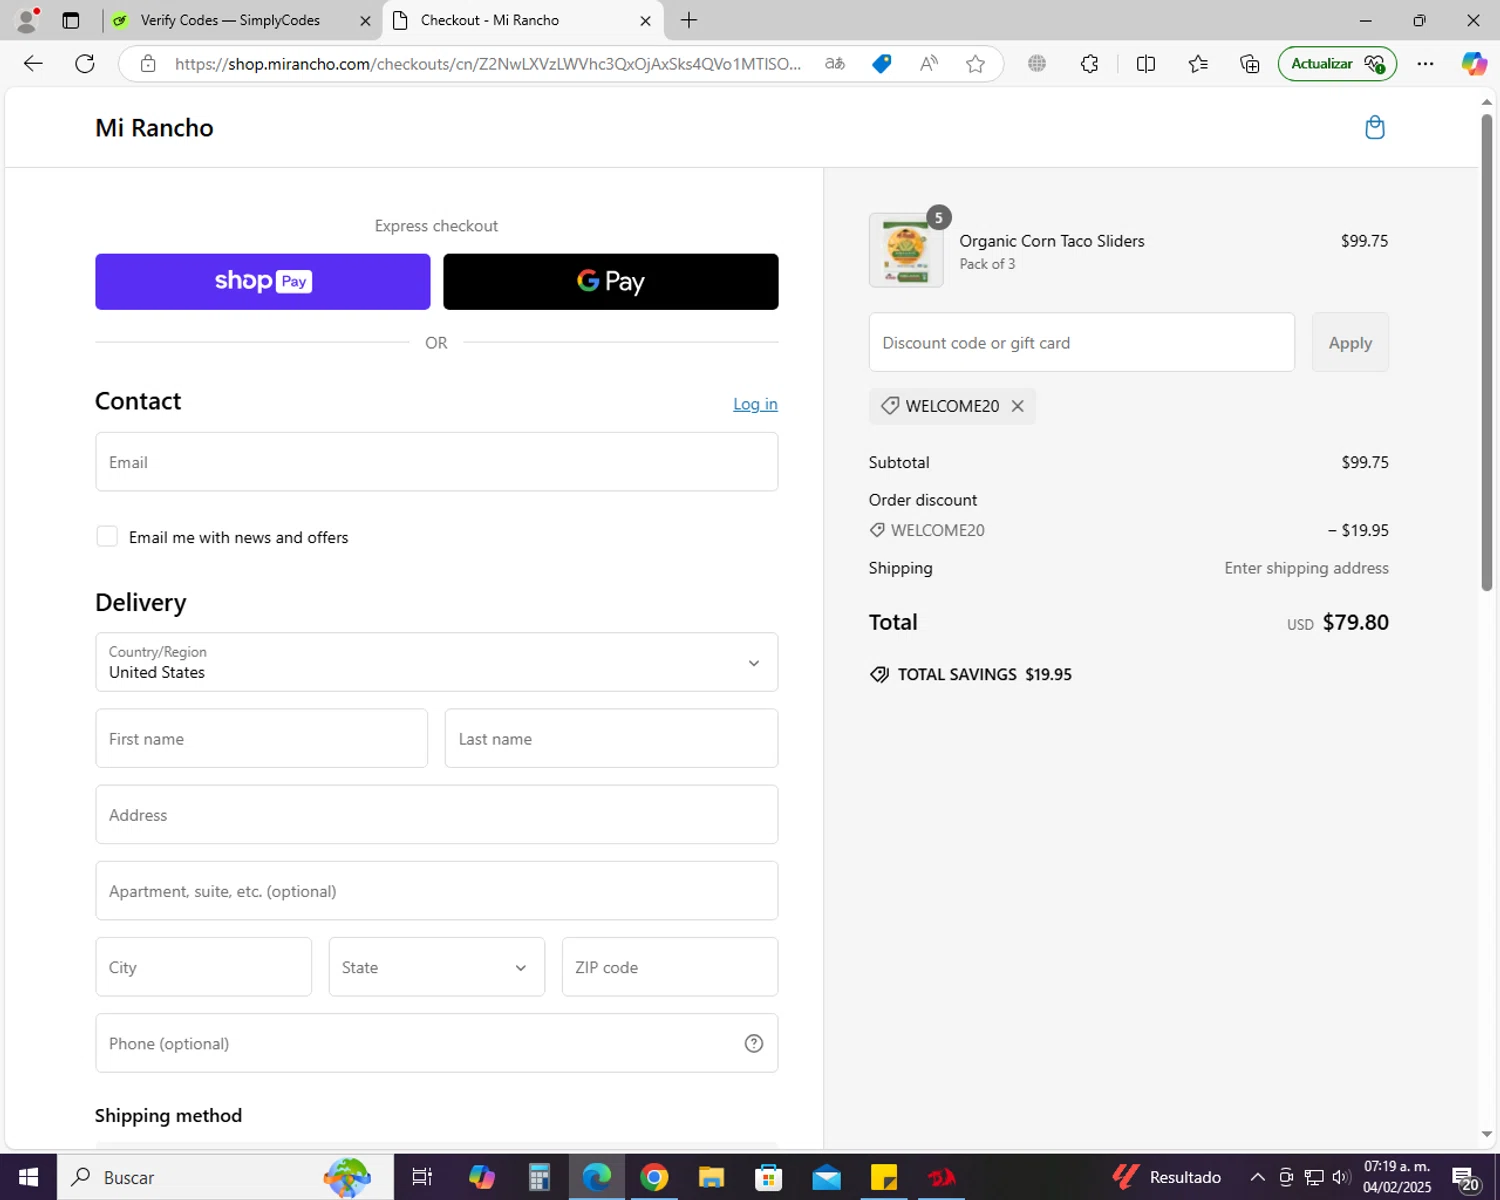Click the Email input field
Image resolution: width=1500 pixels, height=1200 pixels.
click(436, 462)
